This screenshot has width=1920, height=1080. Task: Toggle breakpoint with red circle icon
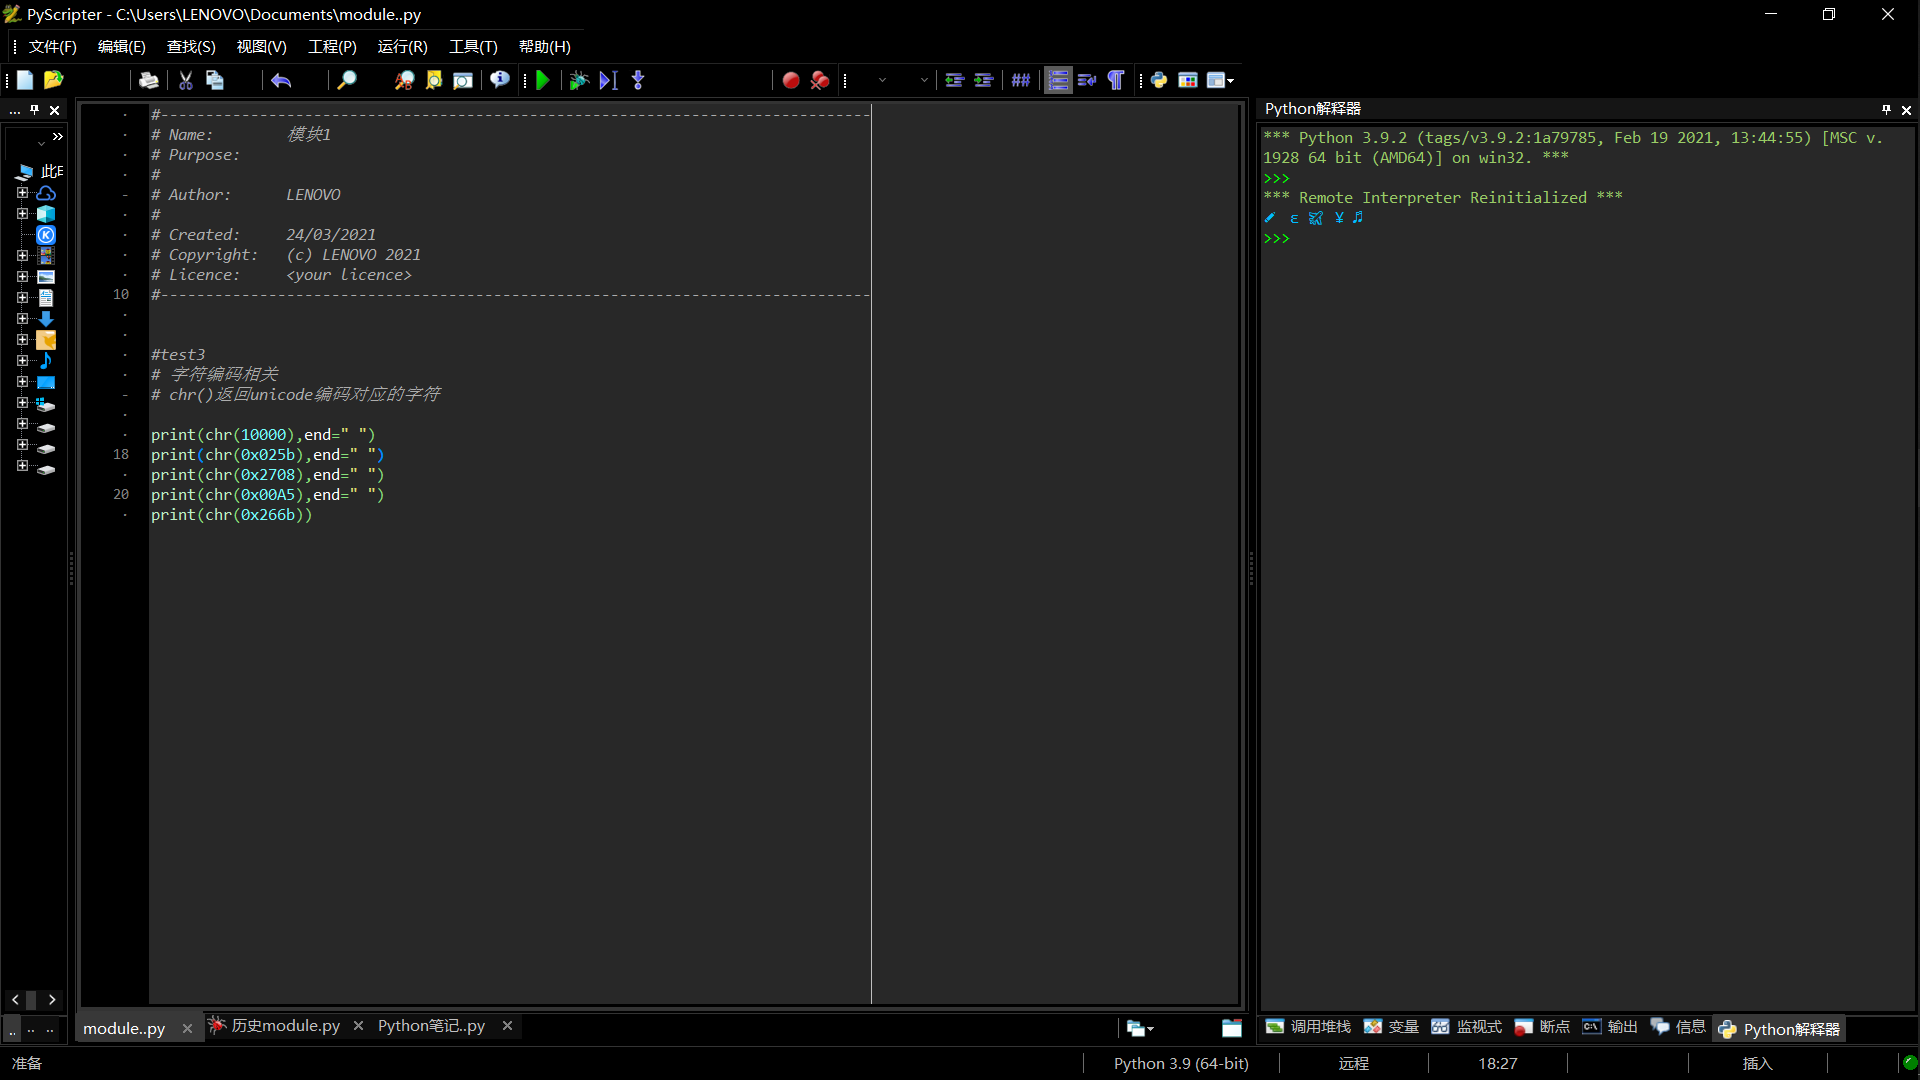(x=790, y=80)
